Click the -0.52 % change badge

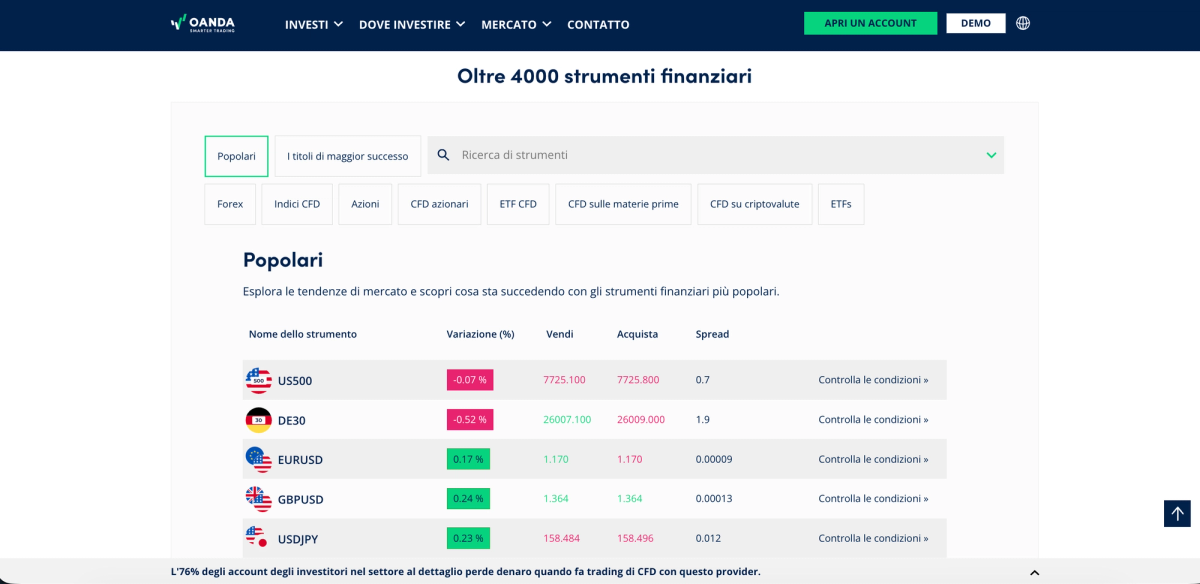coord(470,420)
